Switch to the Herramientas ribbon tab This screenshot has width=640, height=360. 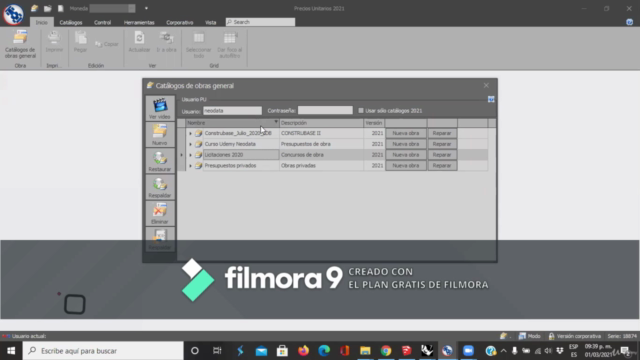pos(139,22)
